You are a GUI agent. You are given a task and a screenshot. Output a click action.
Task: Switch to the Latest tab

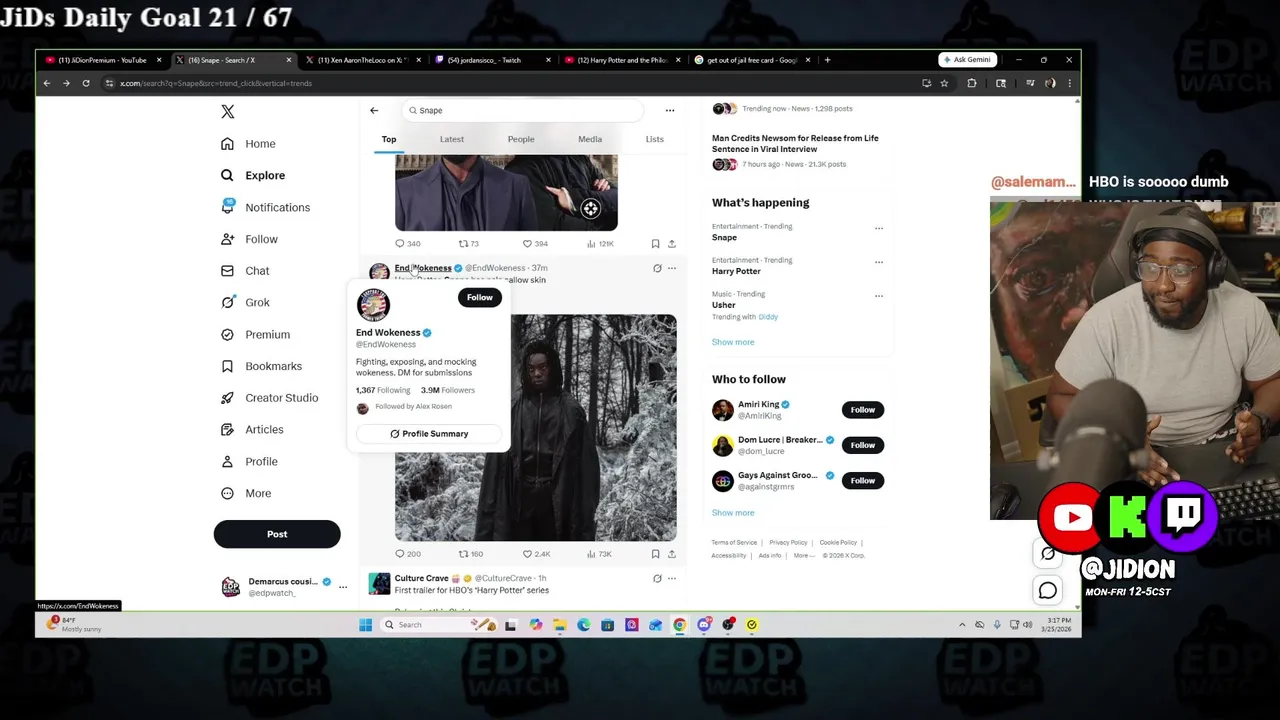pyautogui.click(x=452, y=139)
